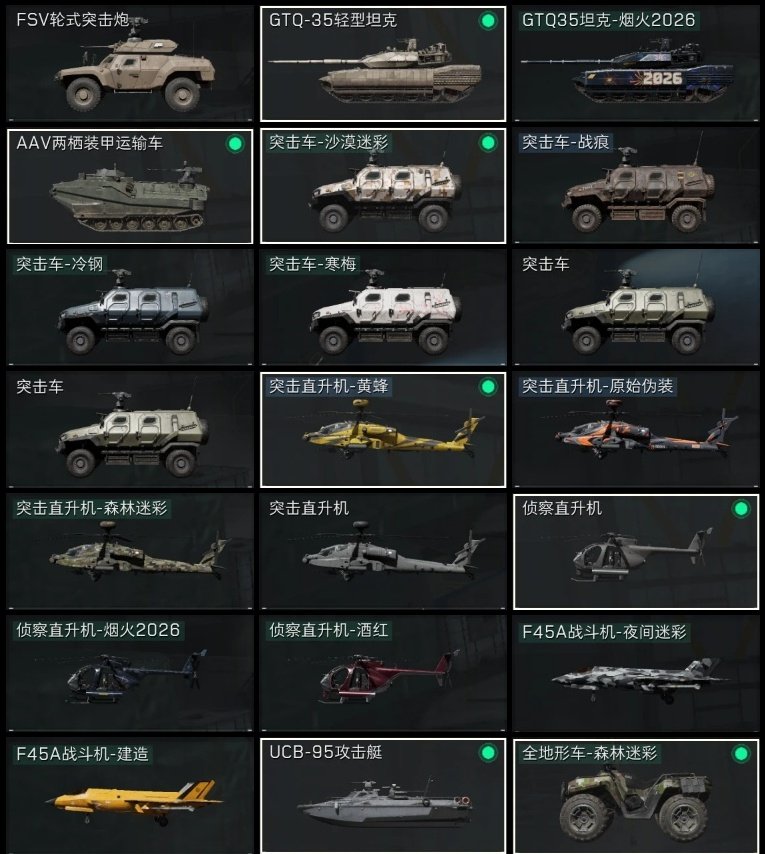Click the green dot on 突击直升机-黄蜂
The height and width of the screenshot is (854, 765).
pyautogui.click(x=488, y=387)
